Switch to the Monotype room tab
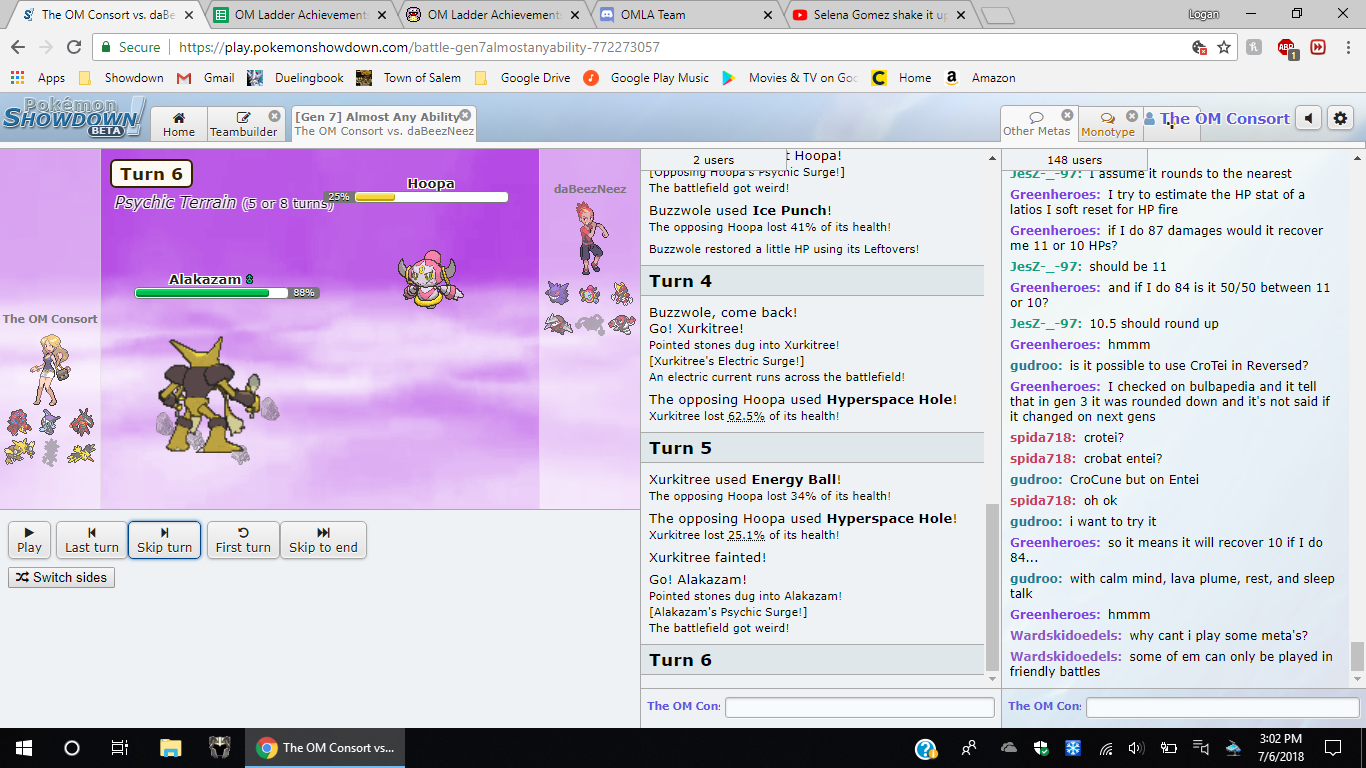This screenshot has width=1366, height=768. [x=1108, y=124]
